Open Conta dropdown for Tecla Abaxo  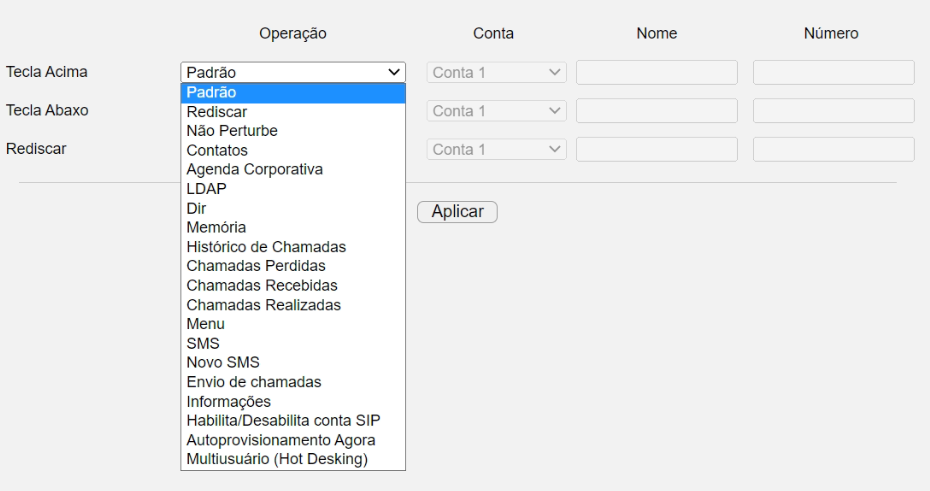point(496,111)
